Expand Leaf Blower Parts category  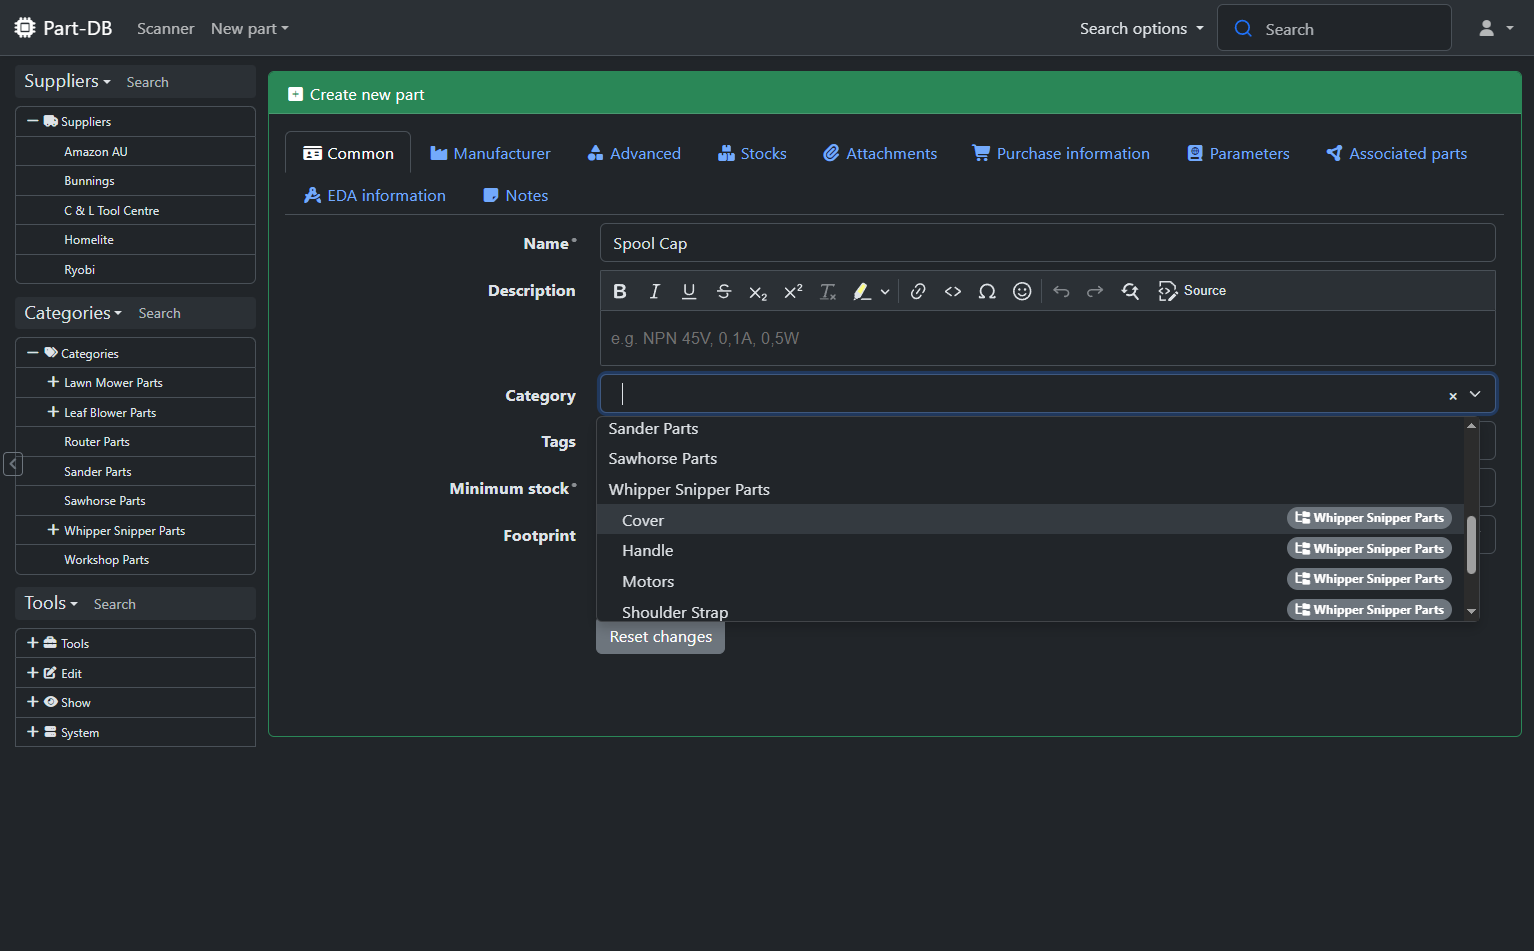click(x=53, y=412)
